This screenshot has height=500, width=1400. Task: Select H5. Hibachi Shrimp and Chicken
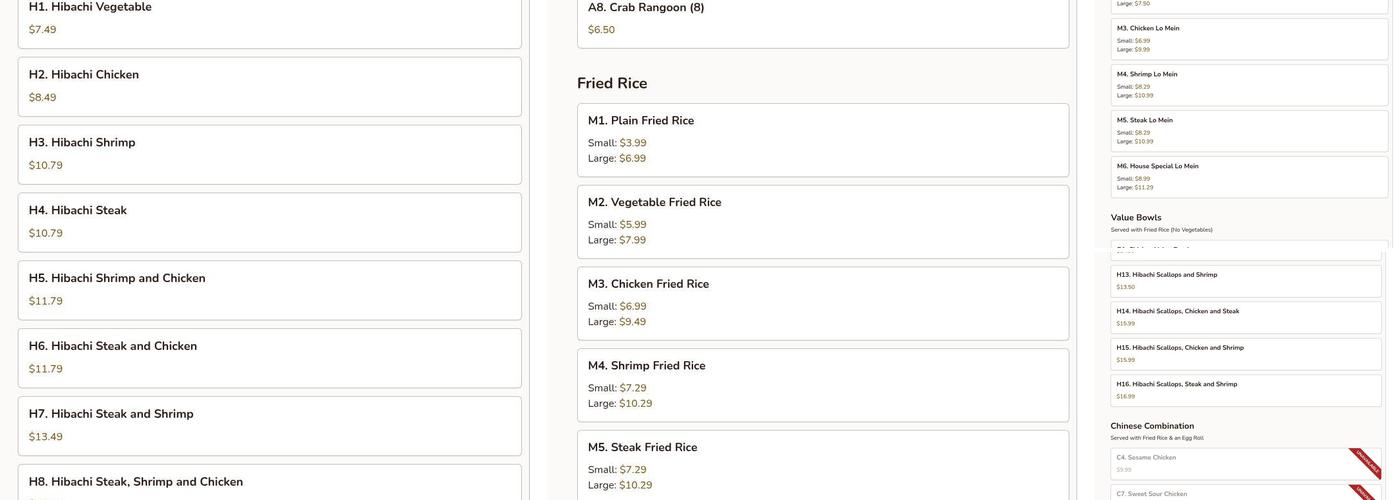[x=269, y=290]
